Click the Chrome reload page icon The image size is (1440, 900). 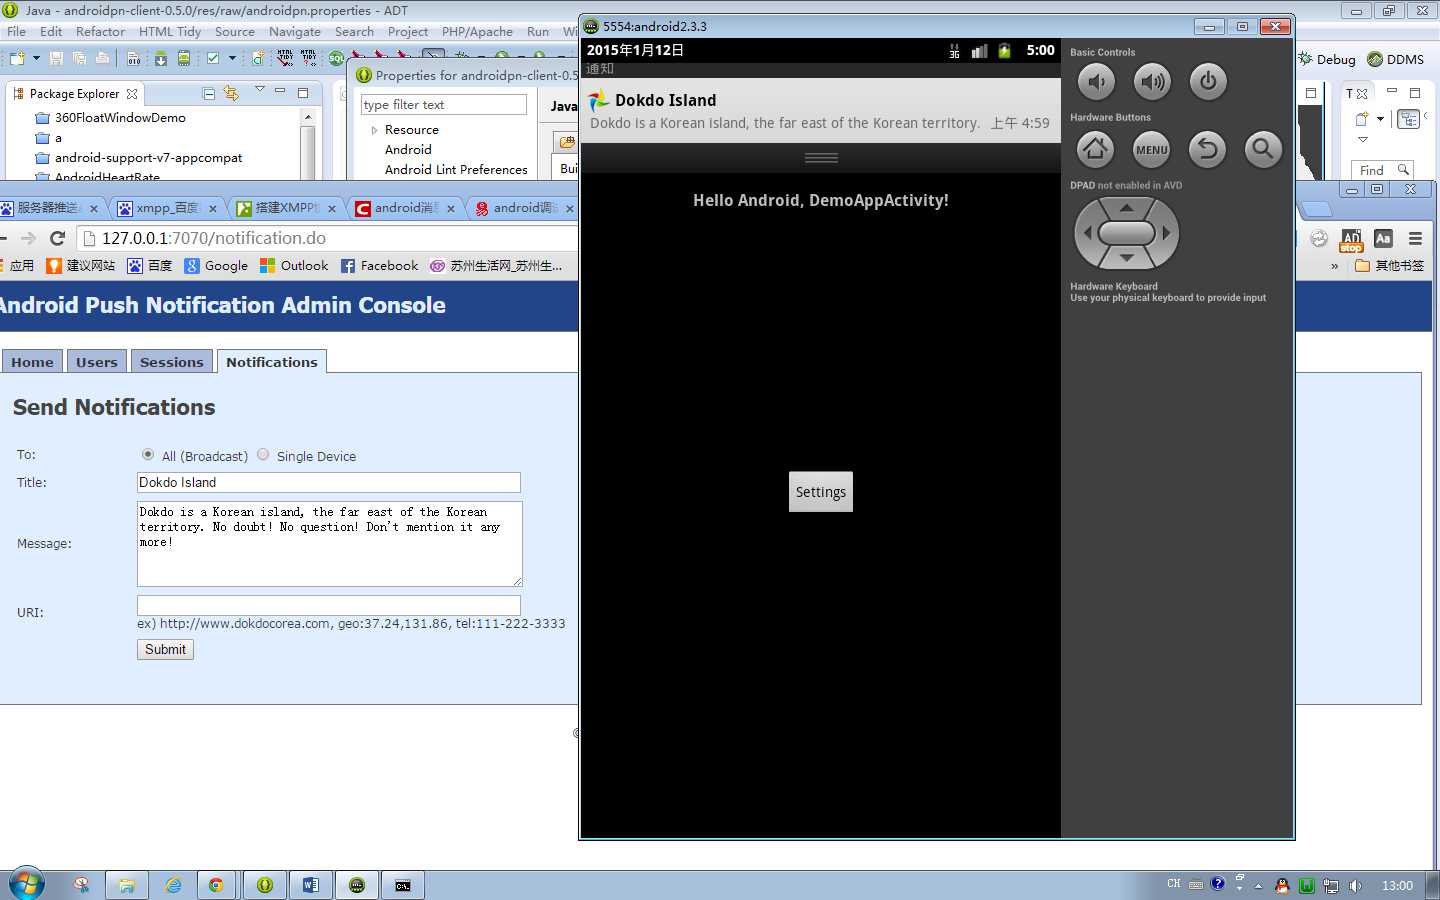tap(57, 238)
